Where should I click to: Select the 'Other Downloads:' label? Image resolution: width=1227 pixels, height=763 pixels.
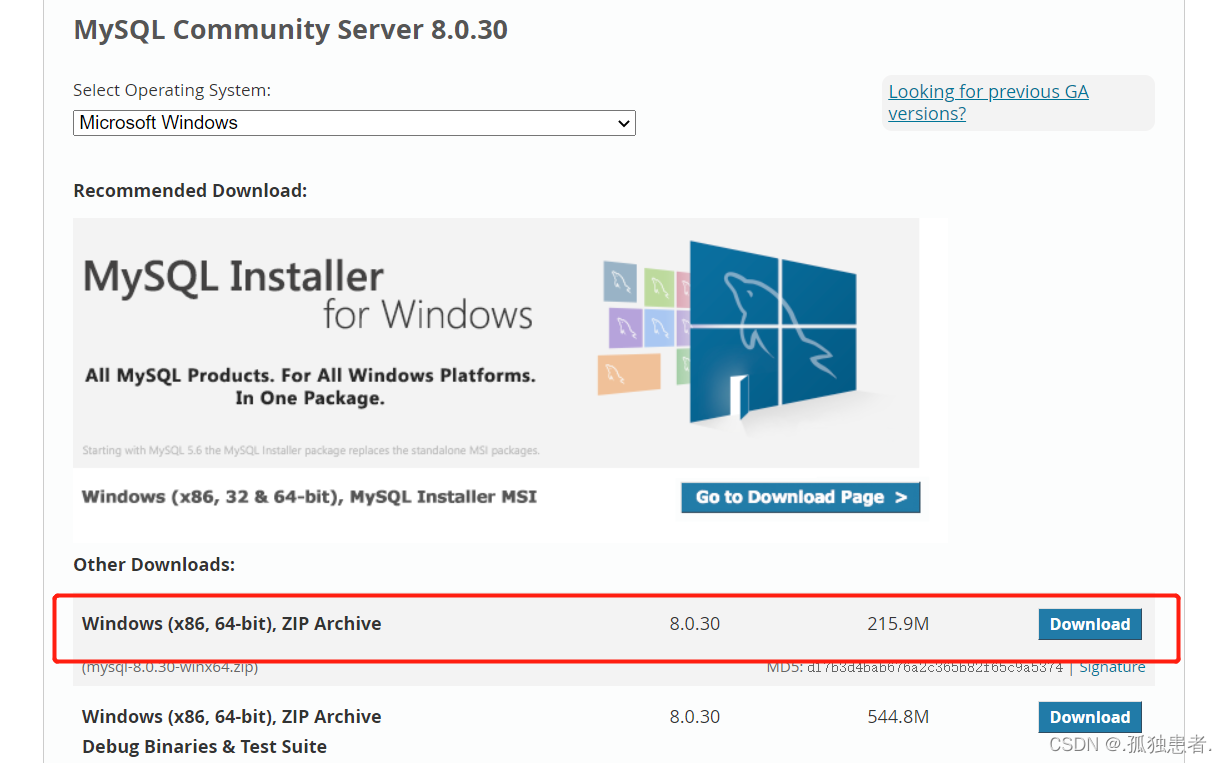coord(154,565)
